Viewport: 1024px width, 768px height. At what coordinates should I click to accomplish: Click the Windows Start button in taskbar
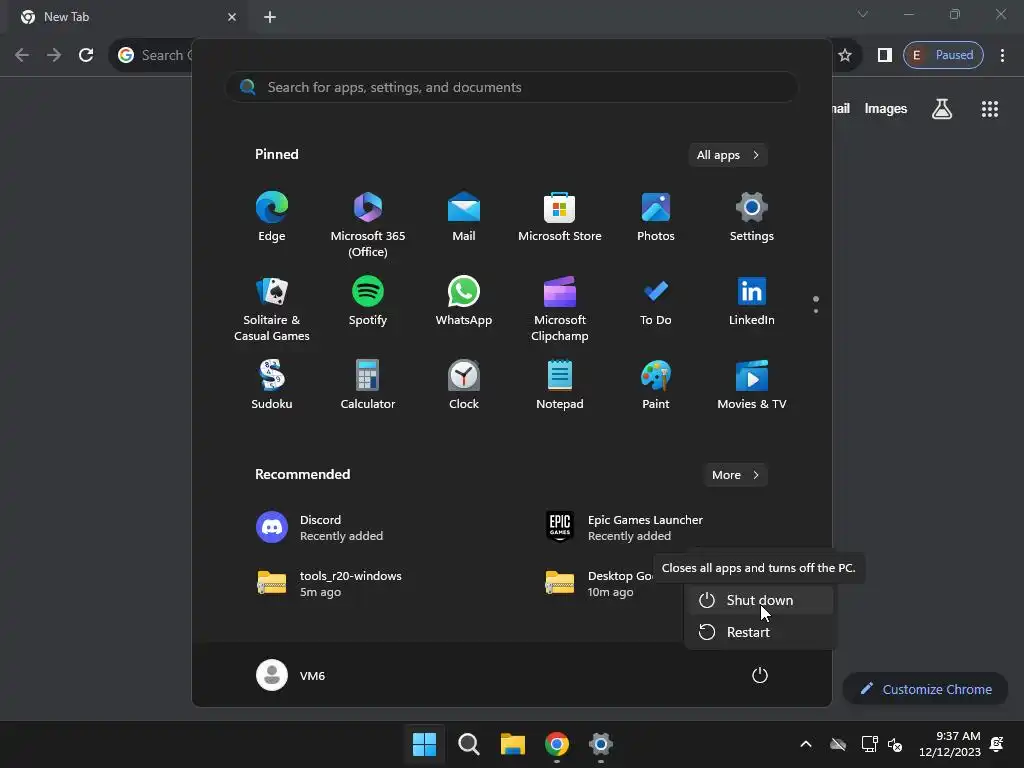click(424, 744)
